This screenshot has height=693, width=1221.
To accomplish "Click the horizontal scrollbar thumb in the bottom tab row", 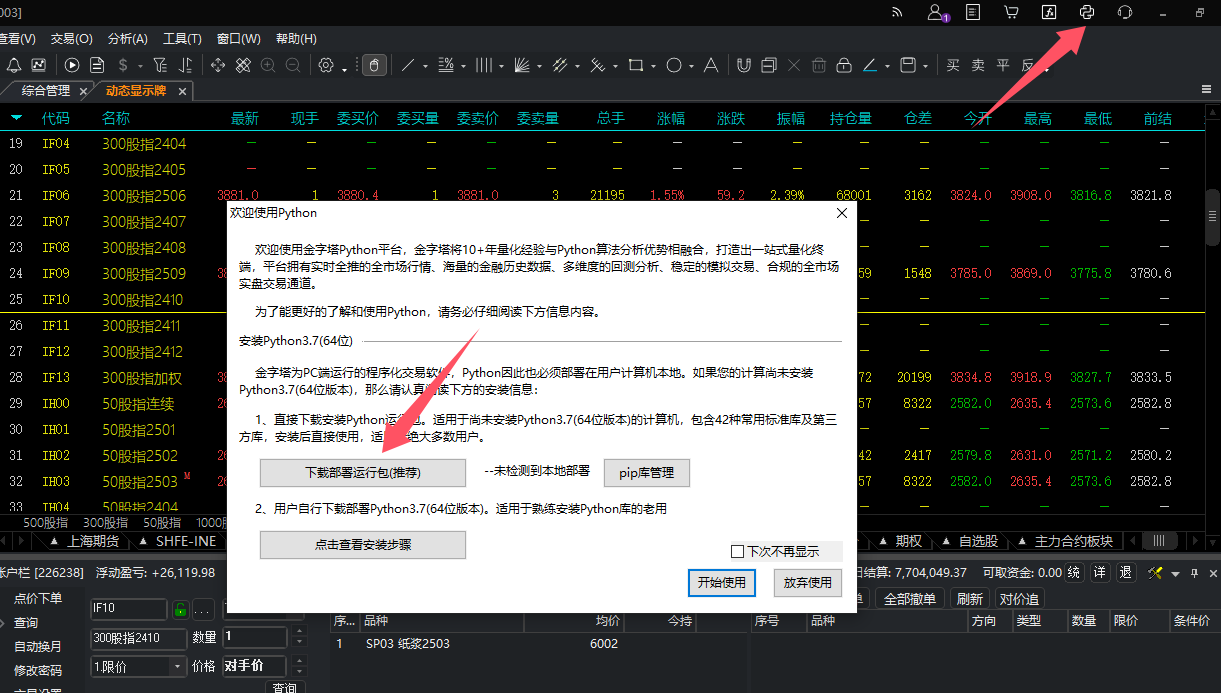I will coord(1160,541).
